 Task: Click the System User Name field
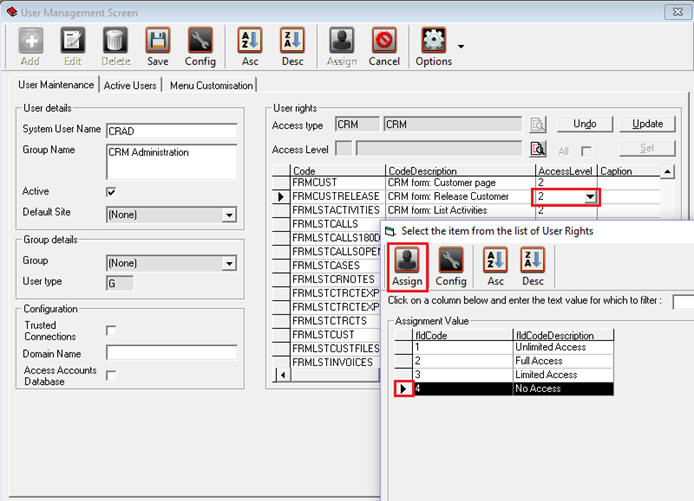click(x=172, y=131)
